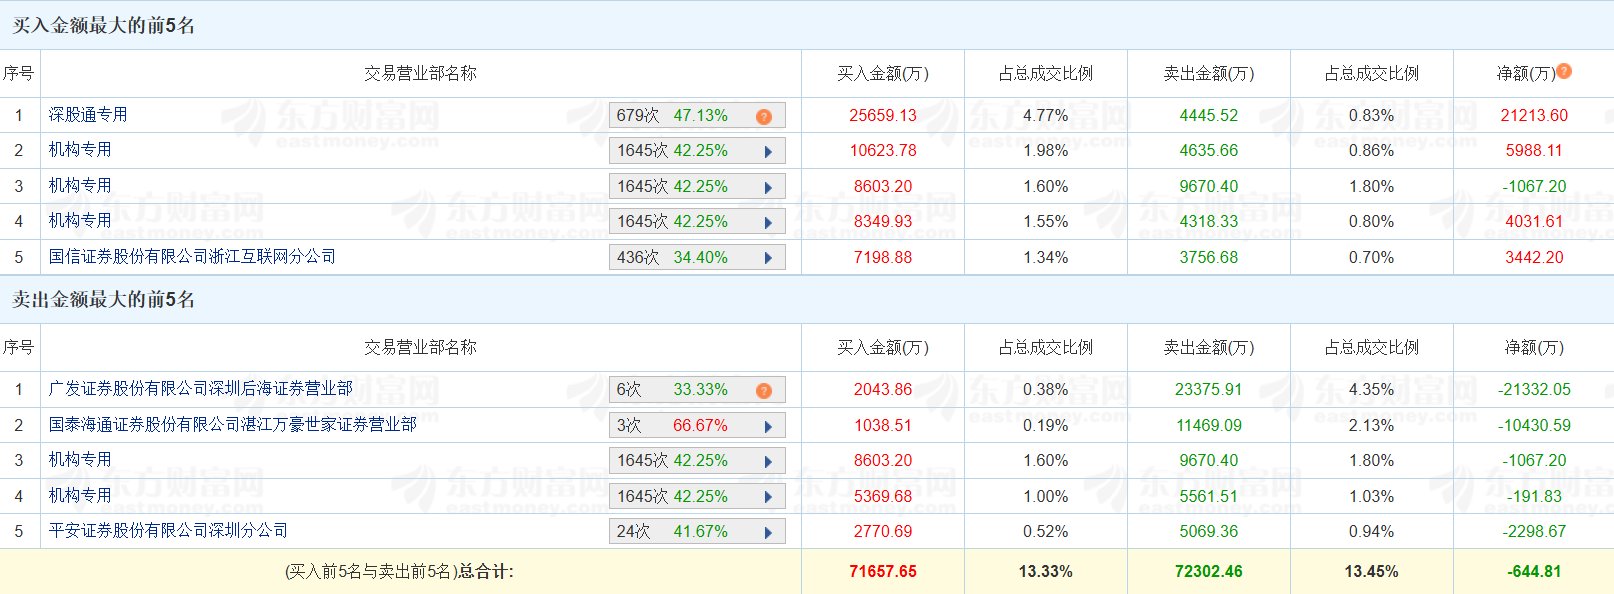Open 平安证券股份有限公司深圳分公司 link
Screen dimensions: 1614x594
(x=168, y=531)
